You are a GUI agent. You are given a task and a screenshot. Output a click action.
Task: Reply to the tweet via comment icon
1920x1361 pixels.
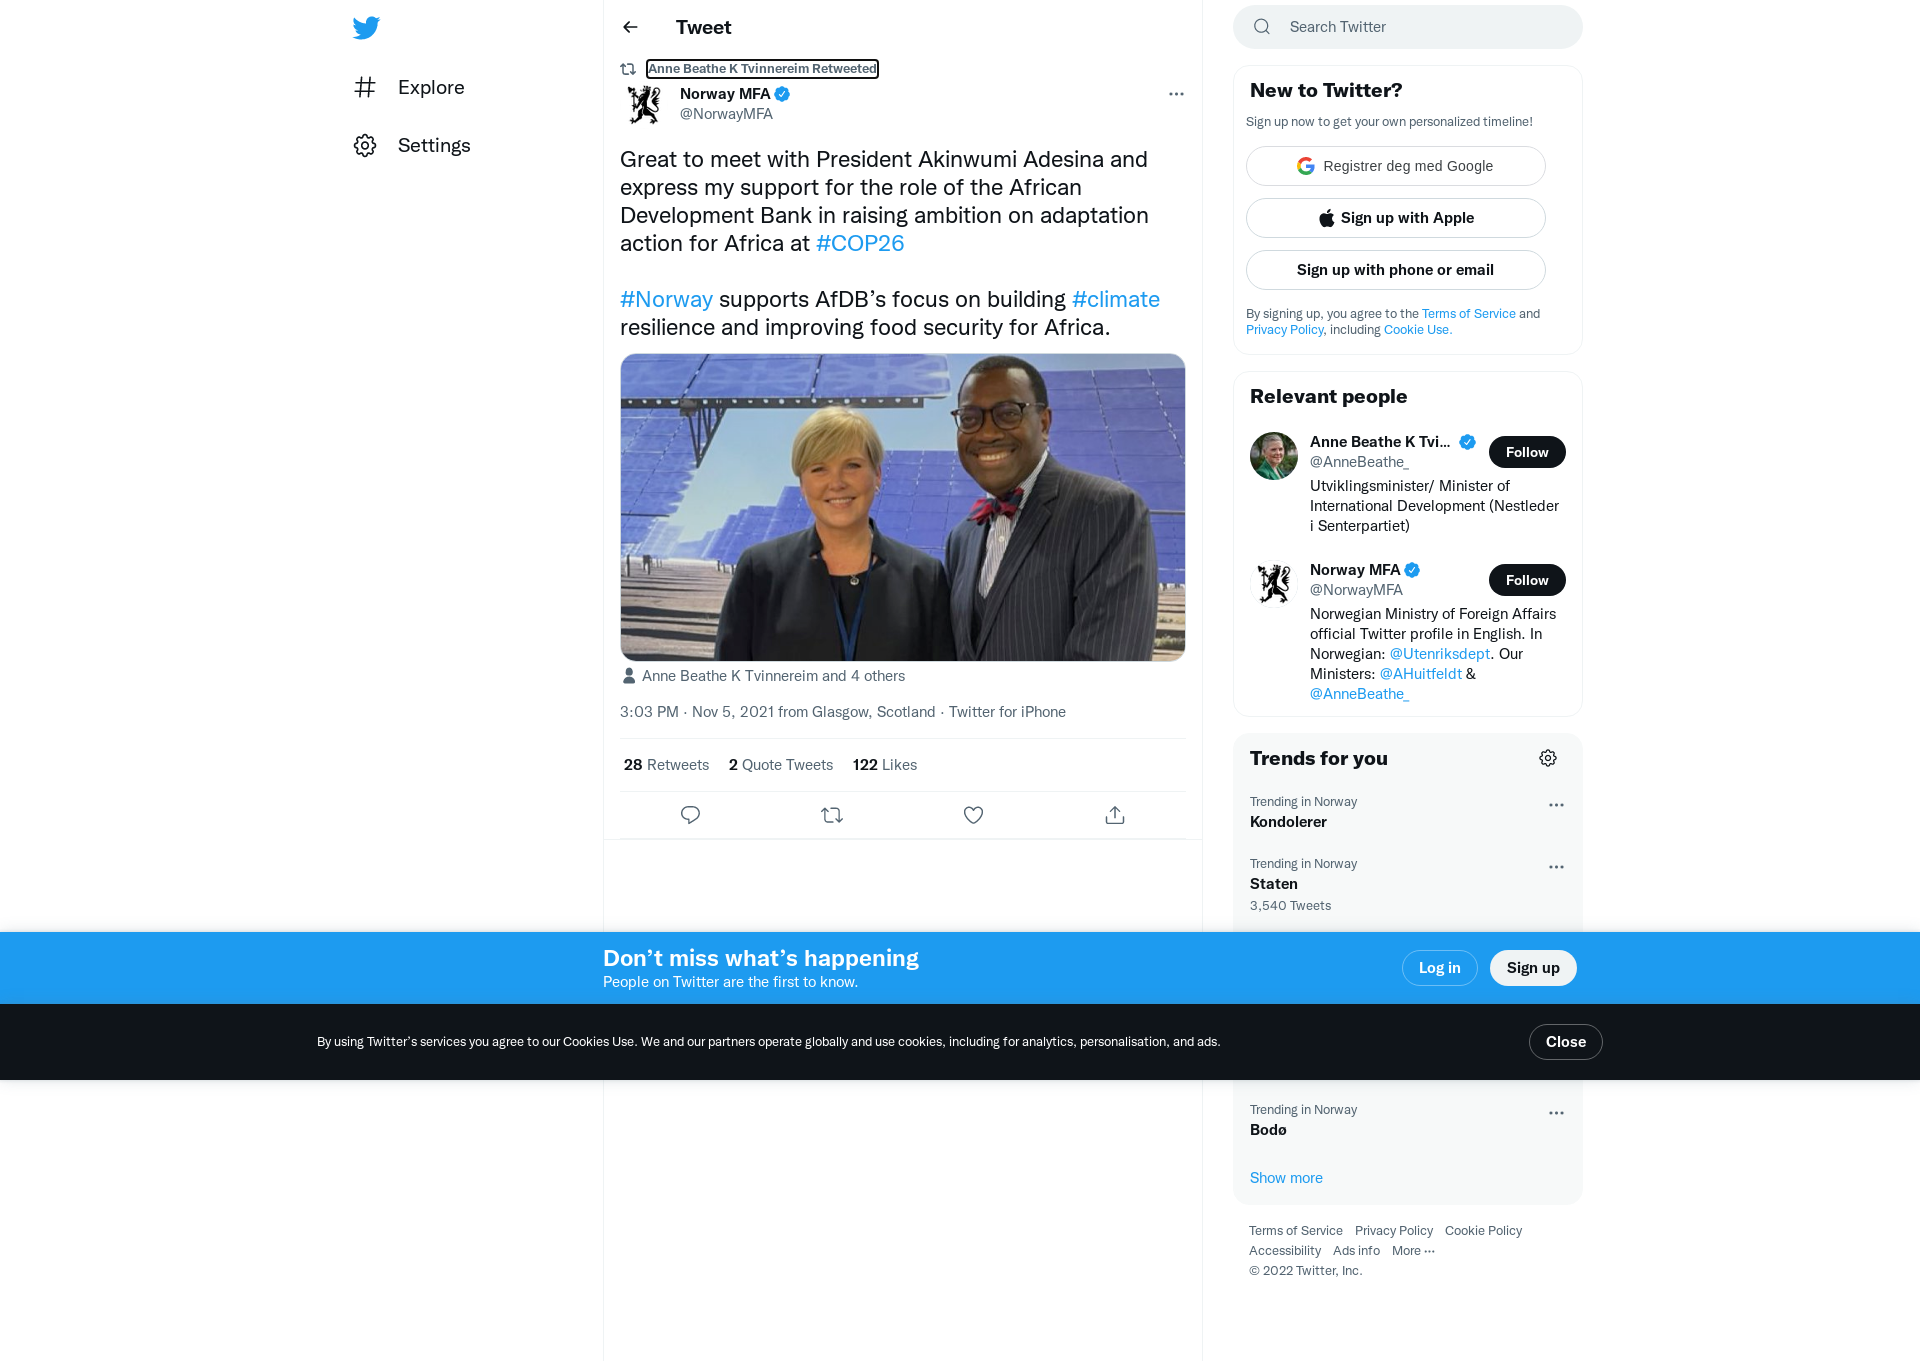pos(690,815)
